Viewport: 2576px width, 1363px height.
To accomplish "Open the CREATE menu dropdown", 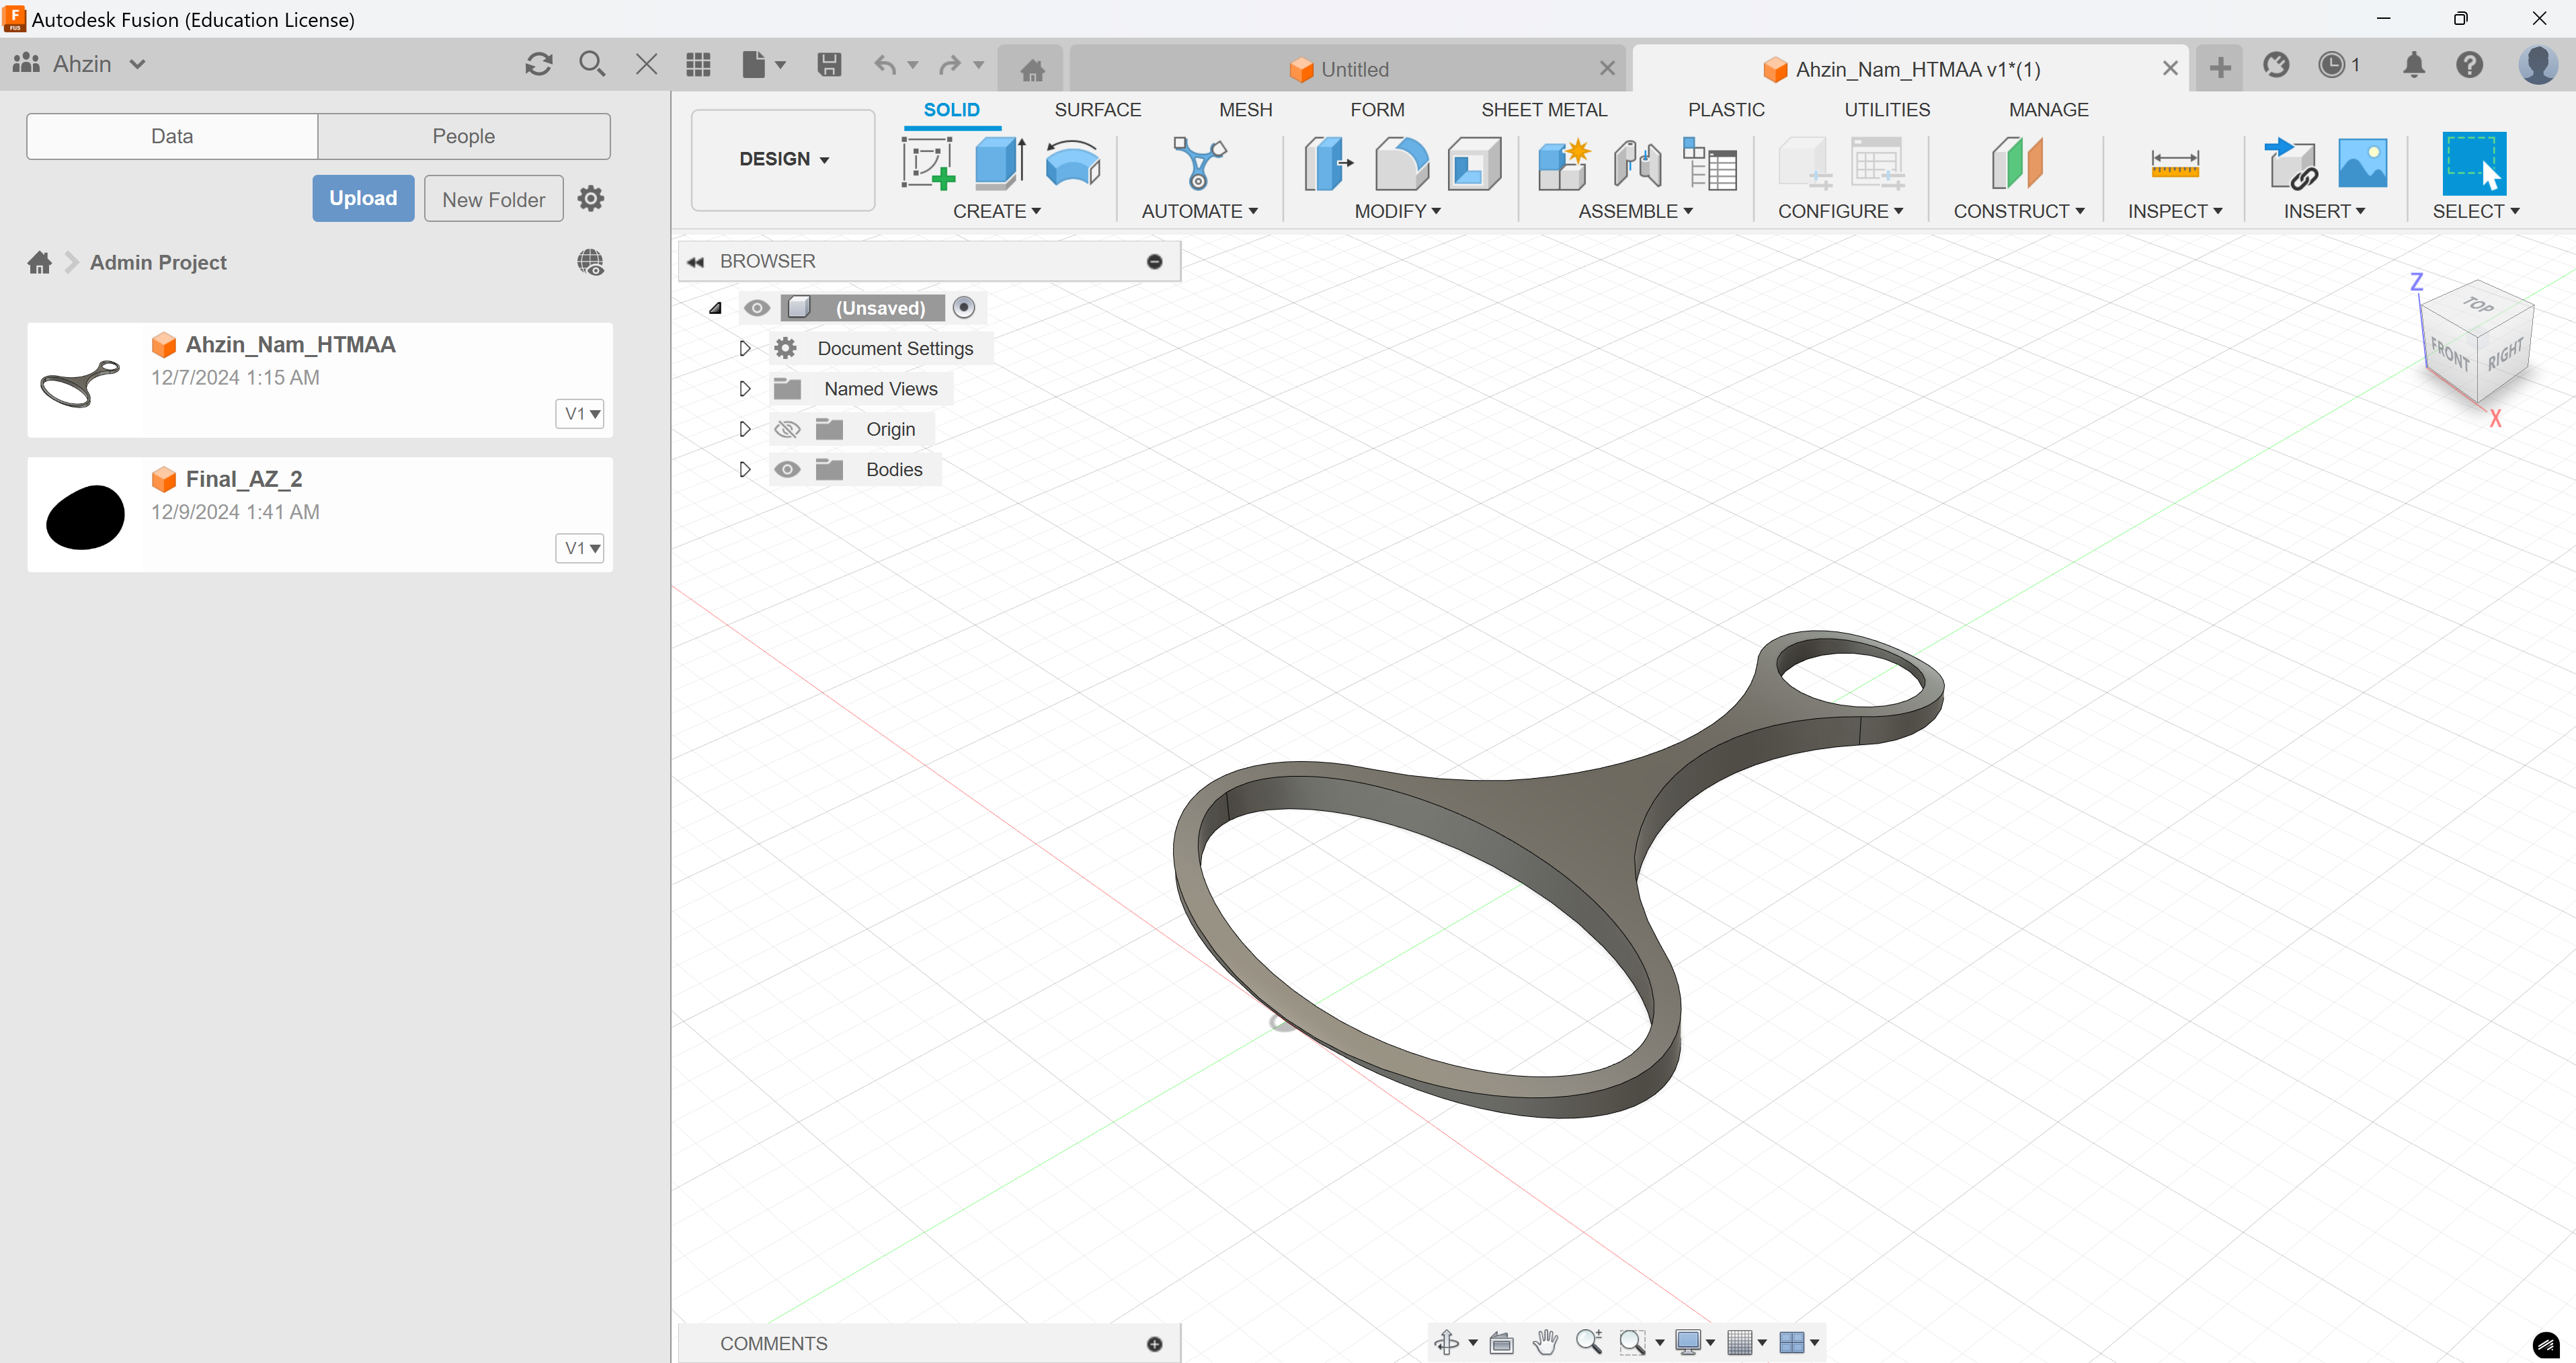I will click(997, 211).
